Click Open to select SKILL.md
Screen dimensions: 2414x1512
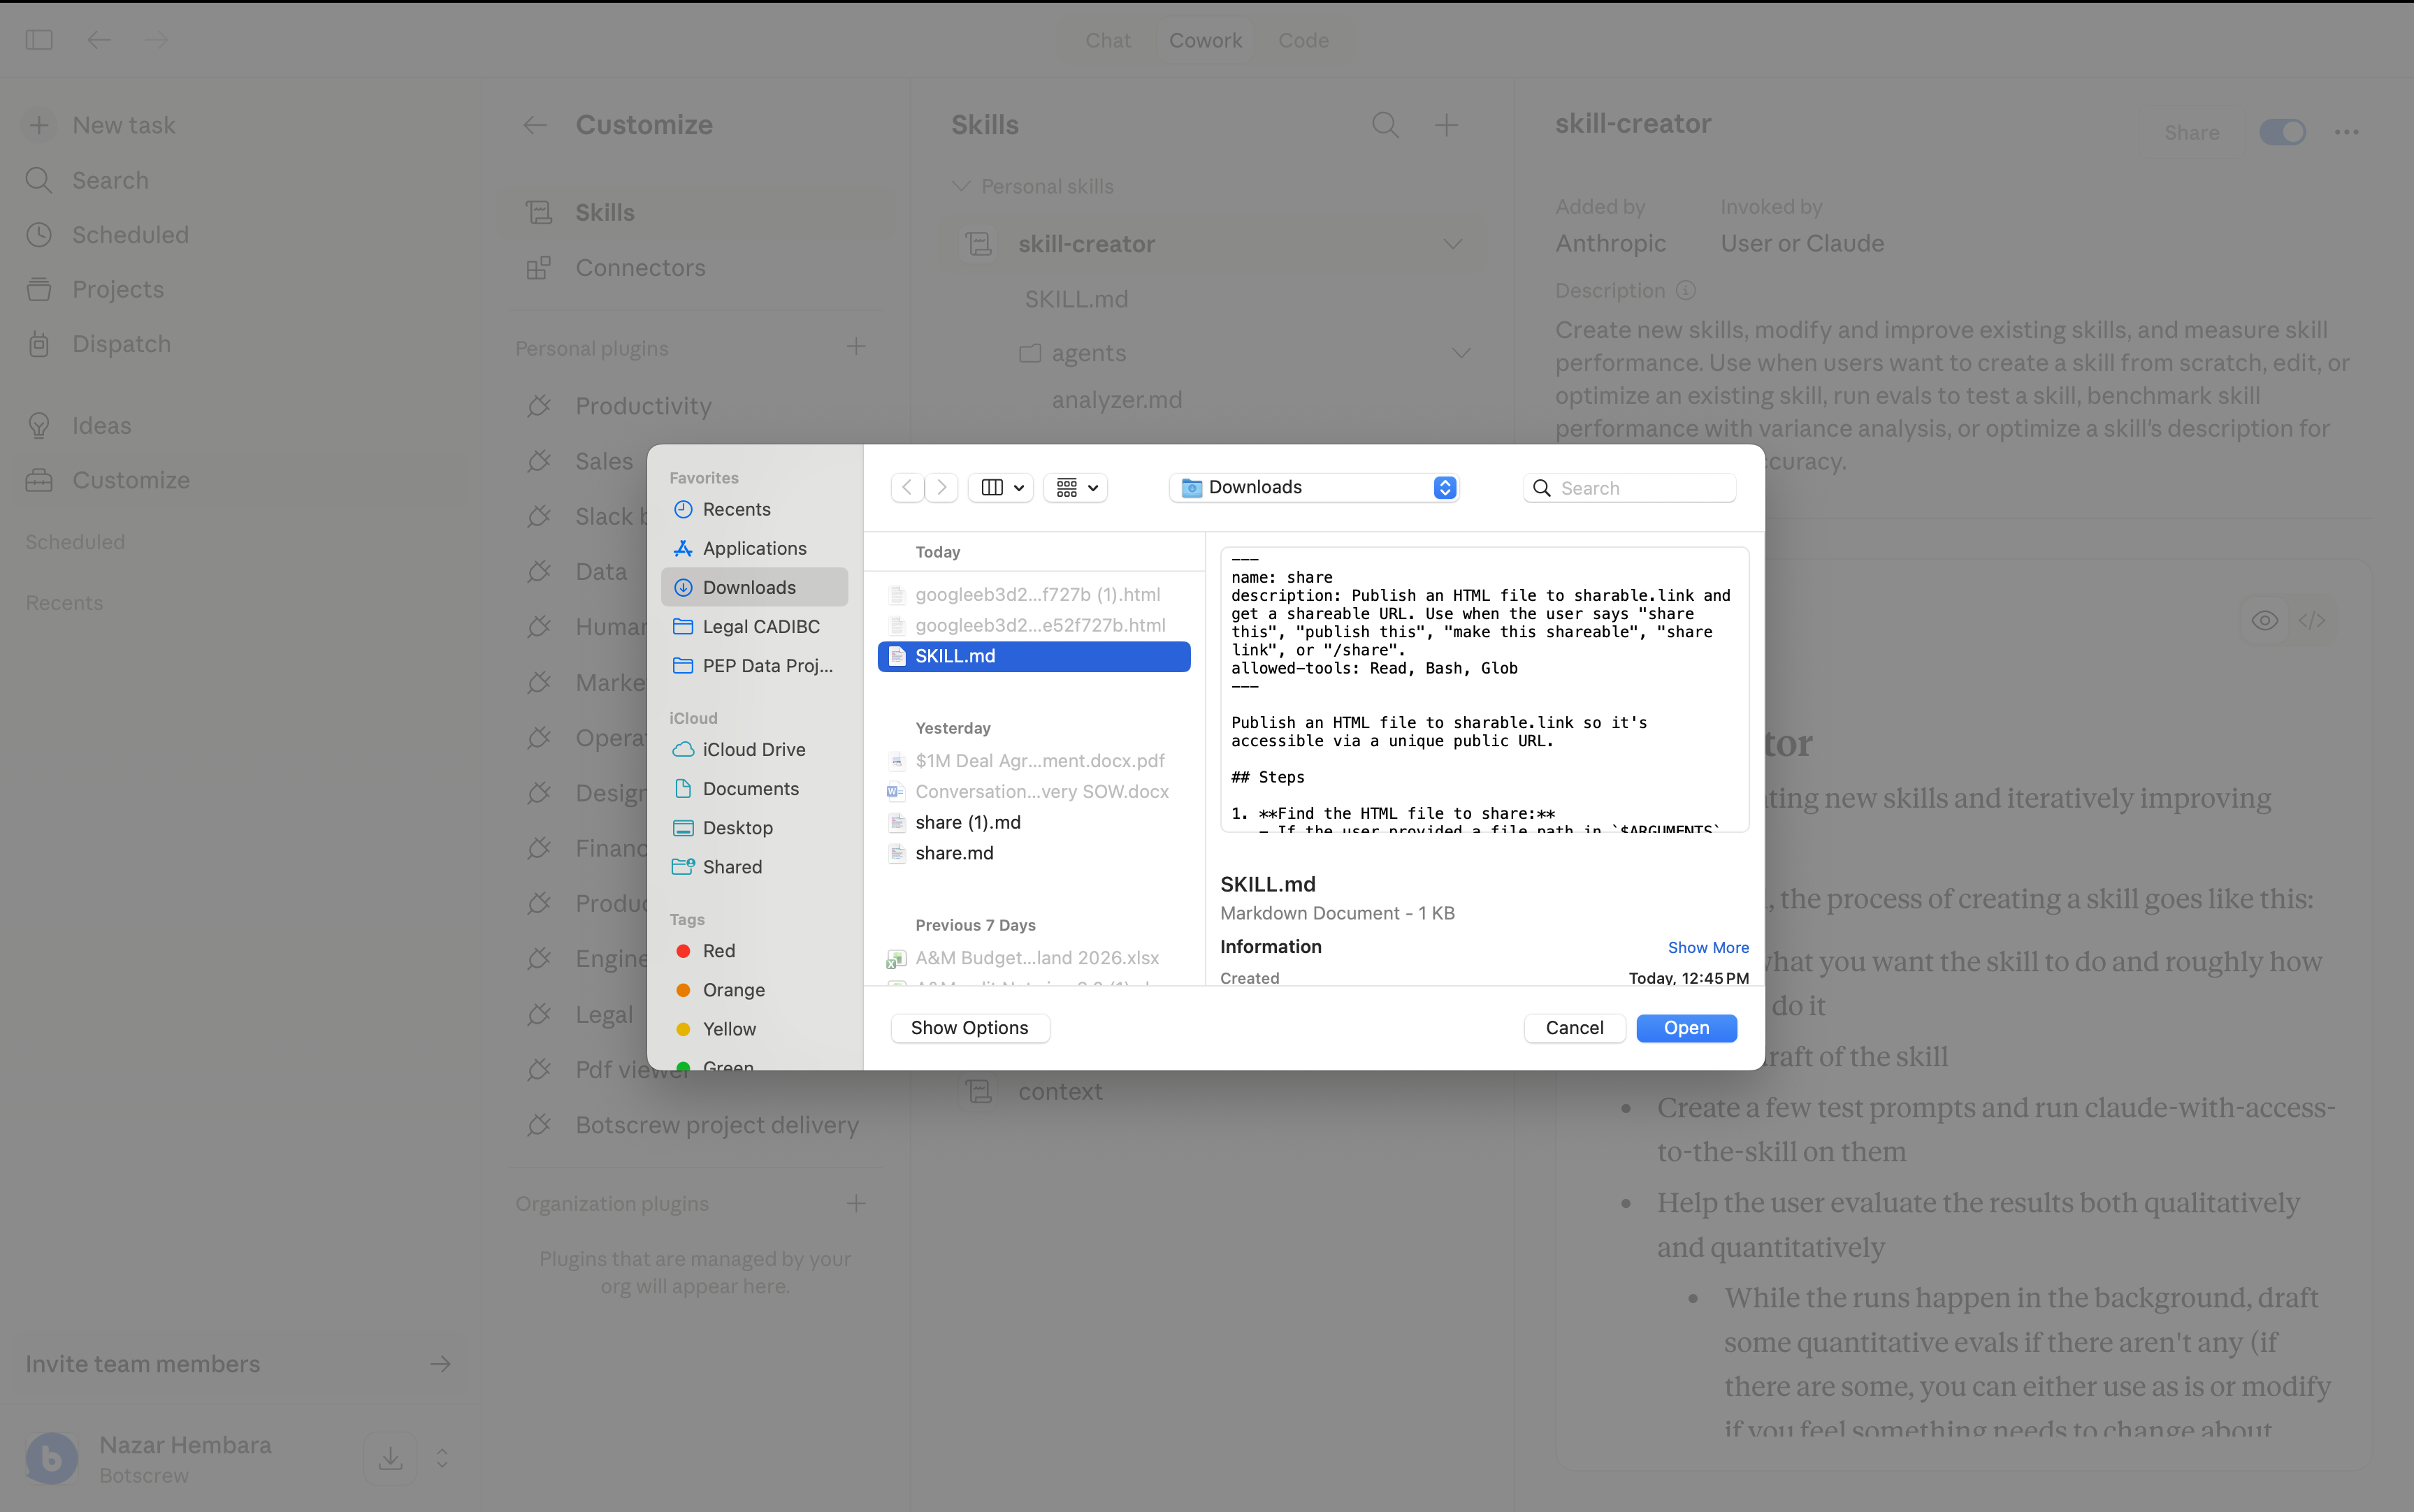1686,1027
